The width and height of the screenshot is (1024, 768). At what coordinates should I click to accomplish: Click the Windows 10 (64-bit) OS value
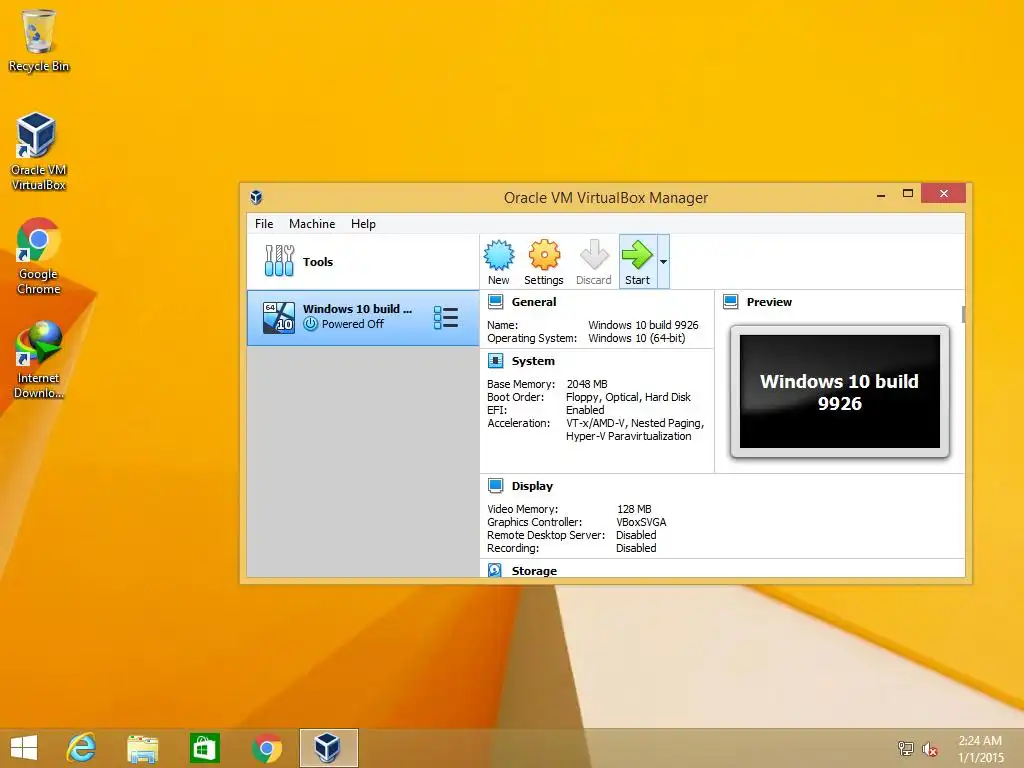point(637,338)
